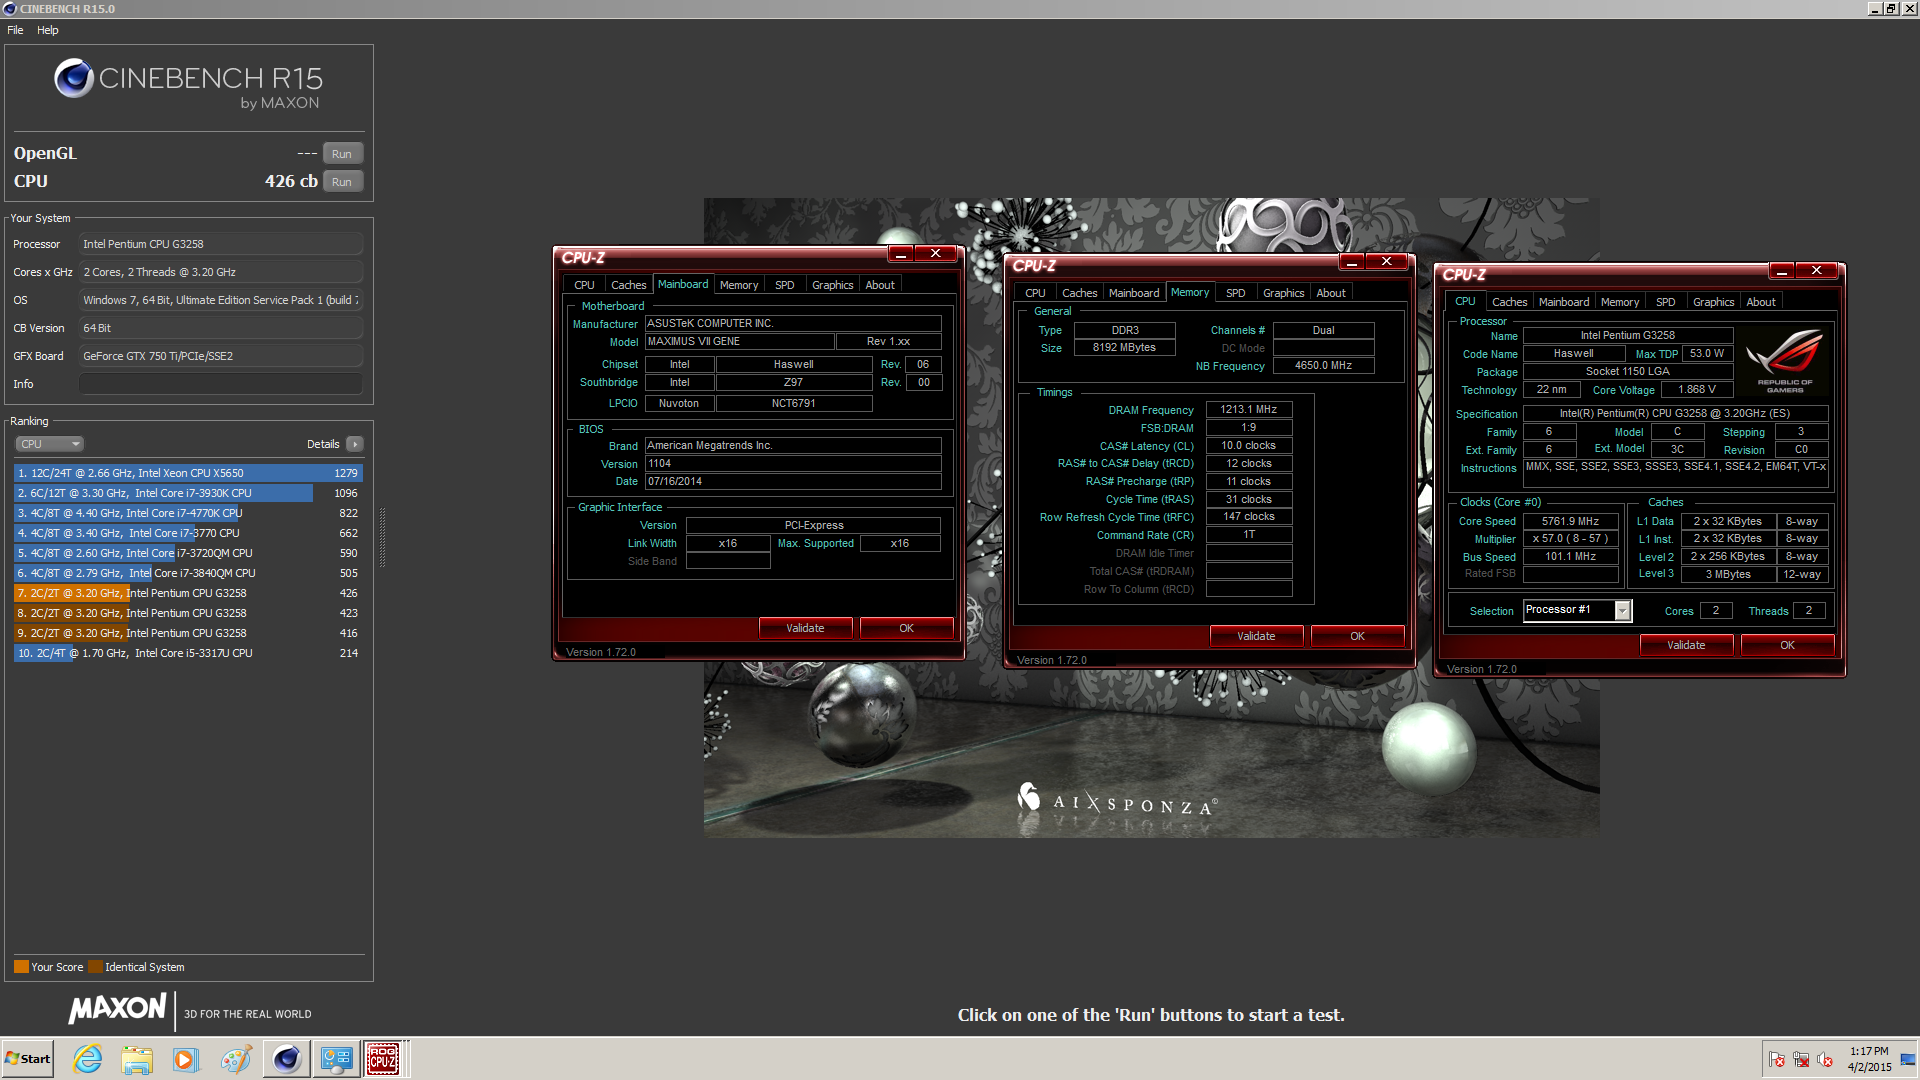Select the Xeon X5650 ranking row
The width and height of the screenshot is (1920, 1080).
tap(188, 473)
